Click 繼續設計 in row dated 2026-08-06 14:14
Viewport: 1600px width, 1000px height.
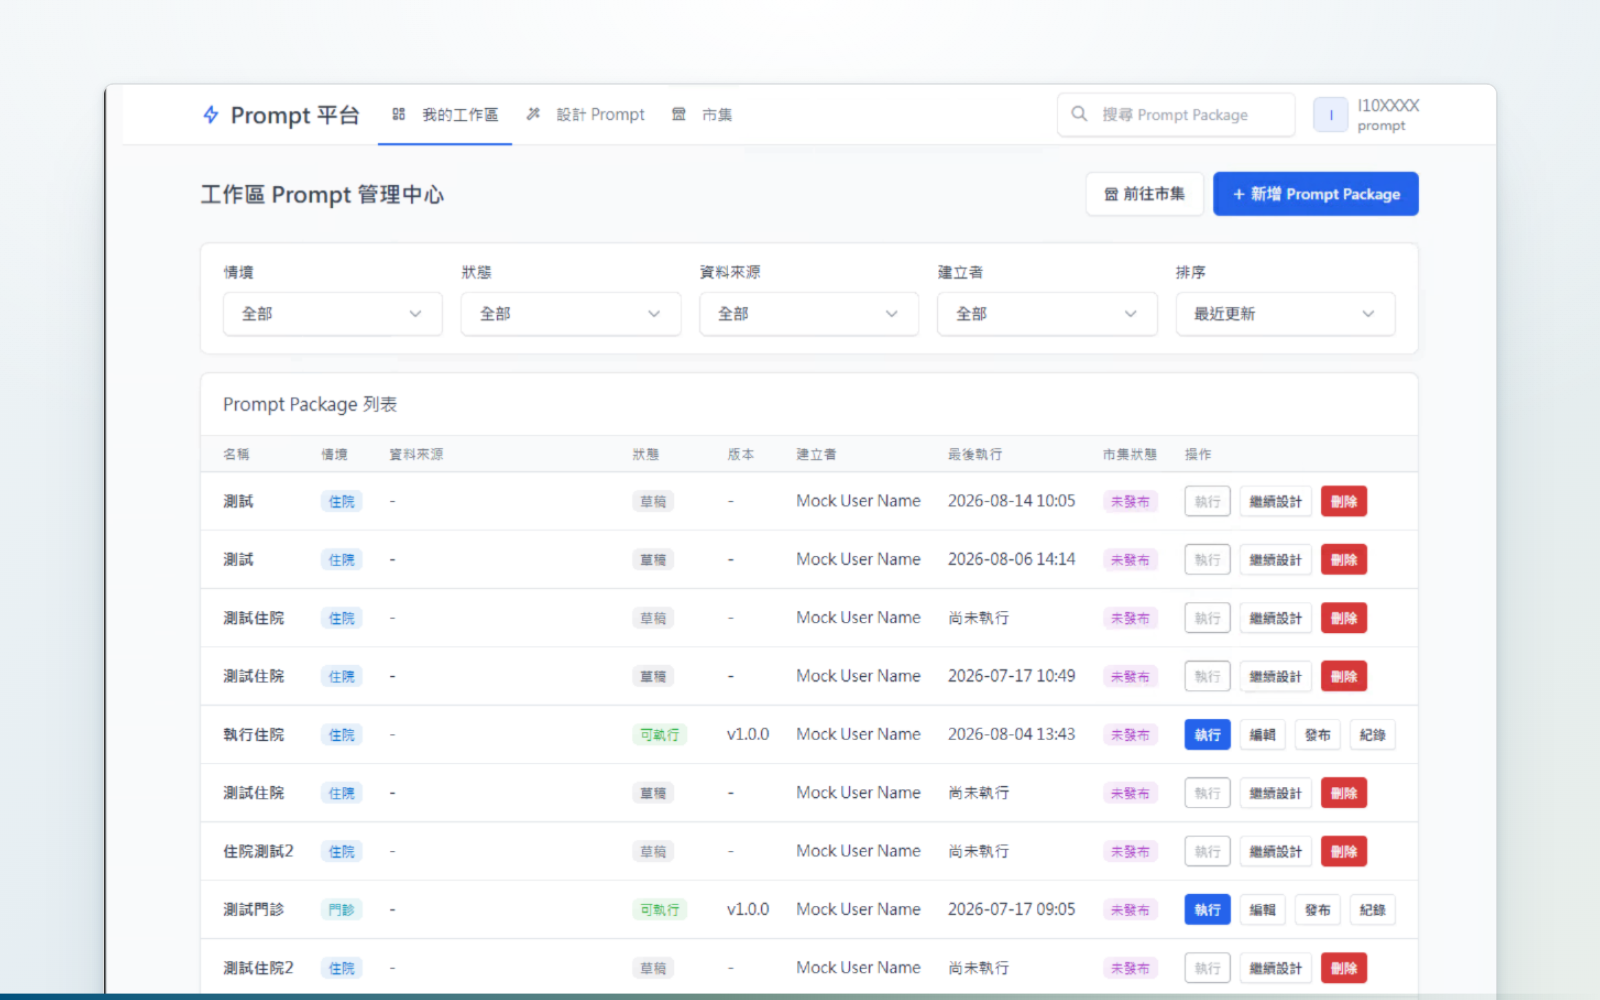[1275, 560]
